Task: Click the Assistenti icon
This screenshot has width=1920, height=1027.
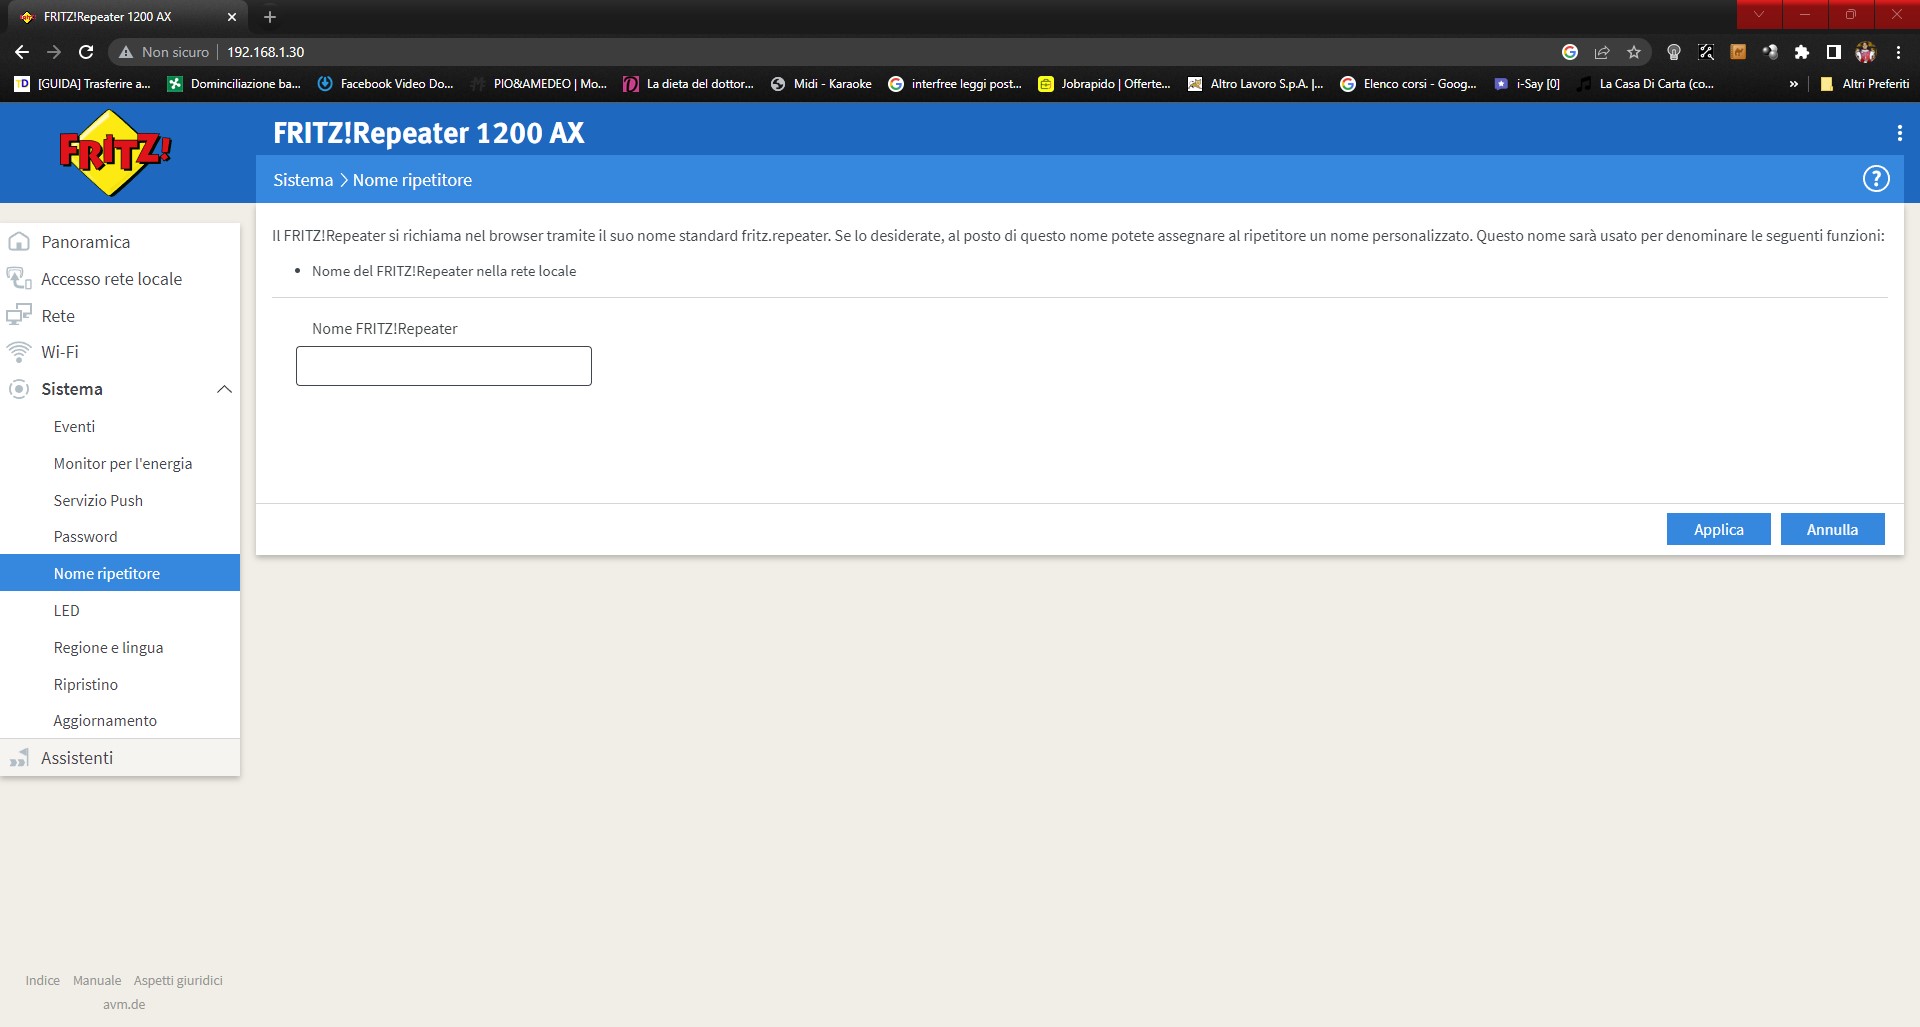Action: (x=19, y=758)
